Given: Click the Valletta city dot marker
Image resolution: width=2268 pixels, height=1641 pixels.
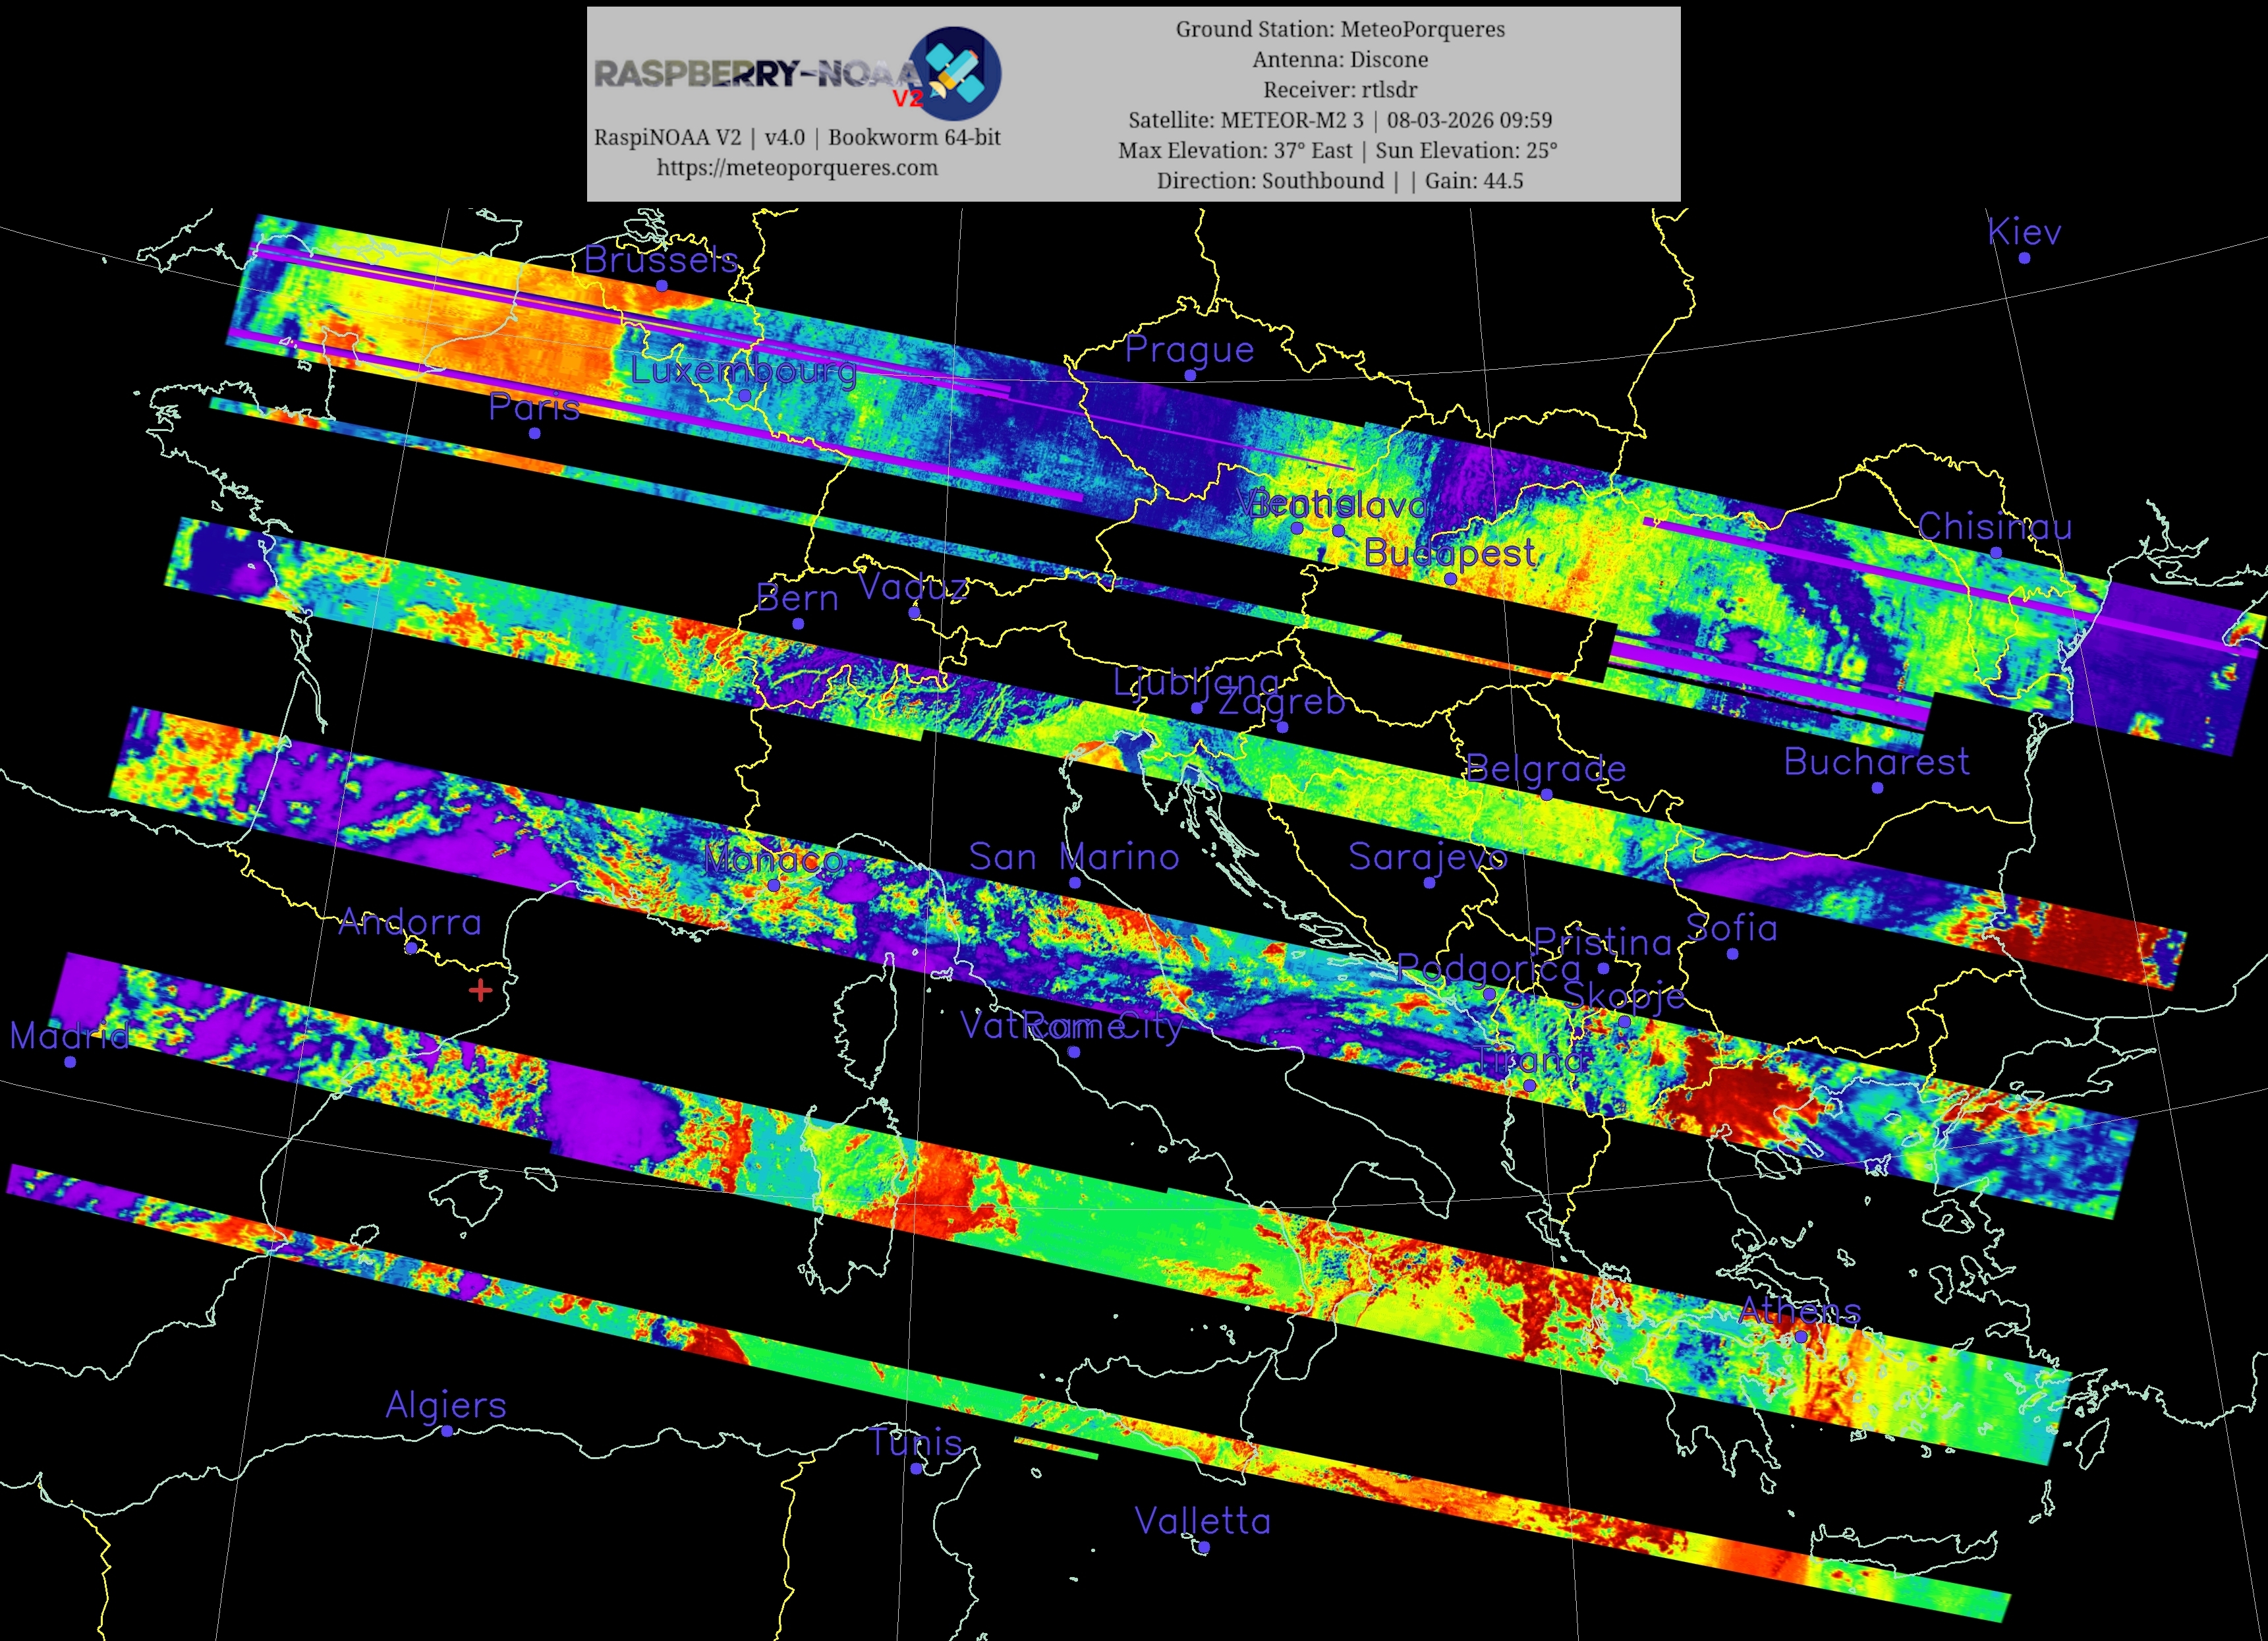Looking at the screenshot, I should [1204, 1547].
